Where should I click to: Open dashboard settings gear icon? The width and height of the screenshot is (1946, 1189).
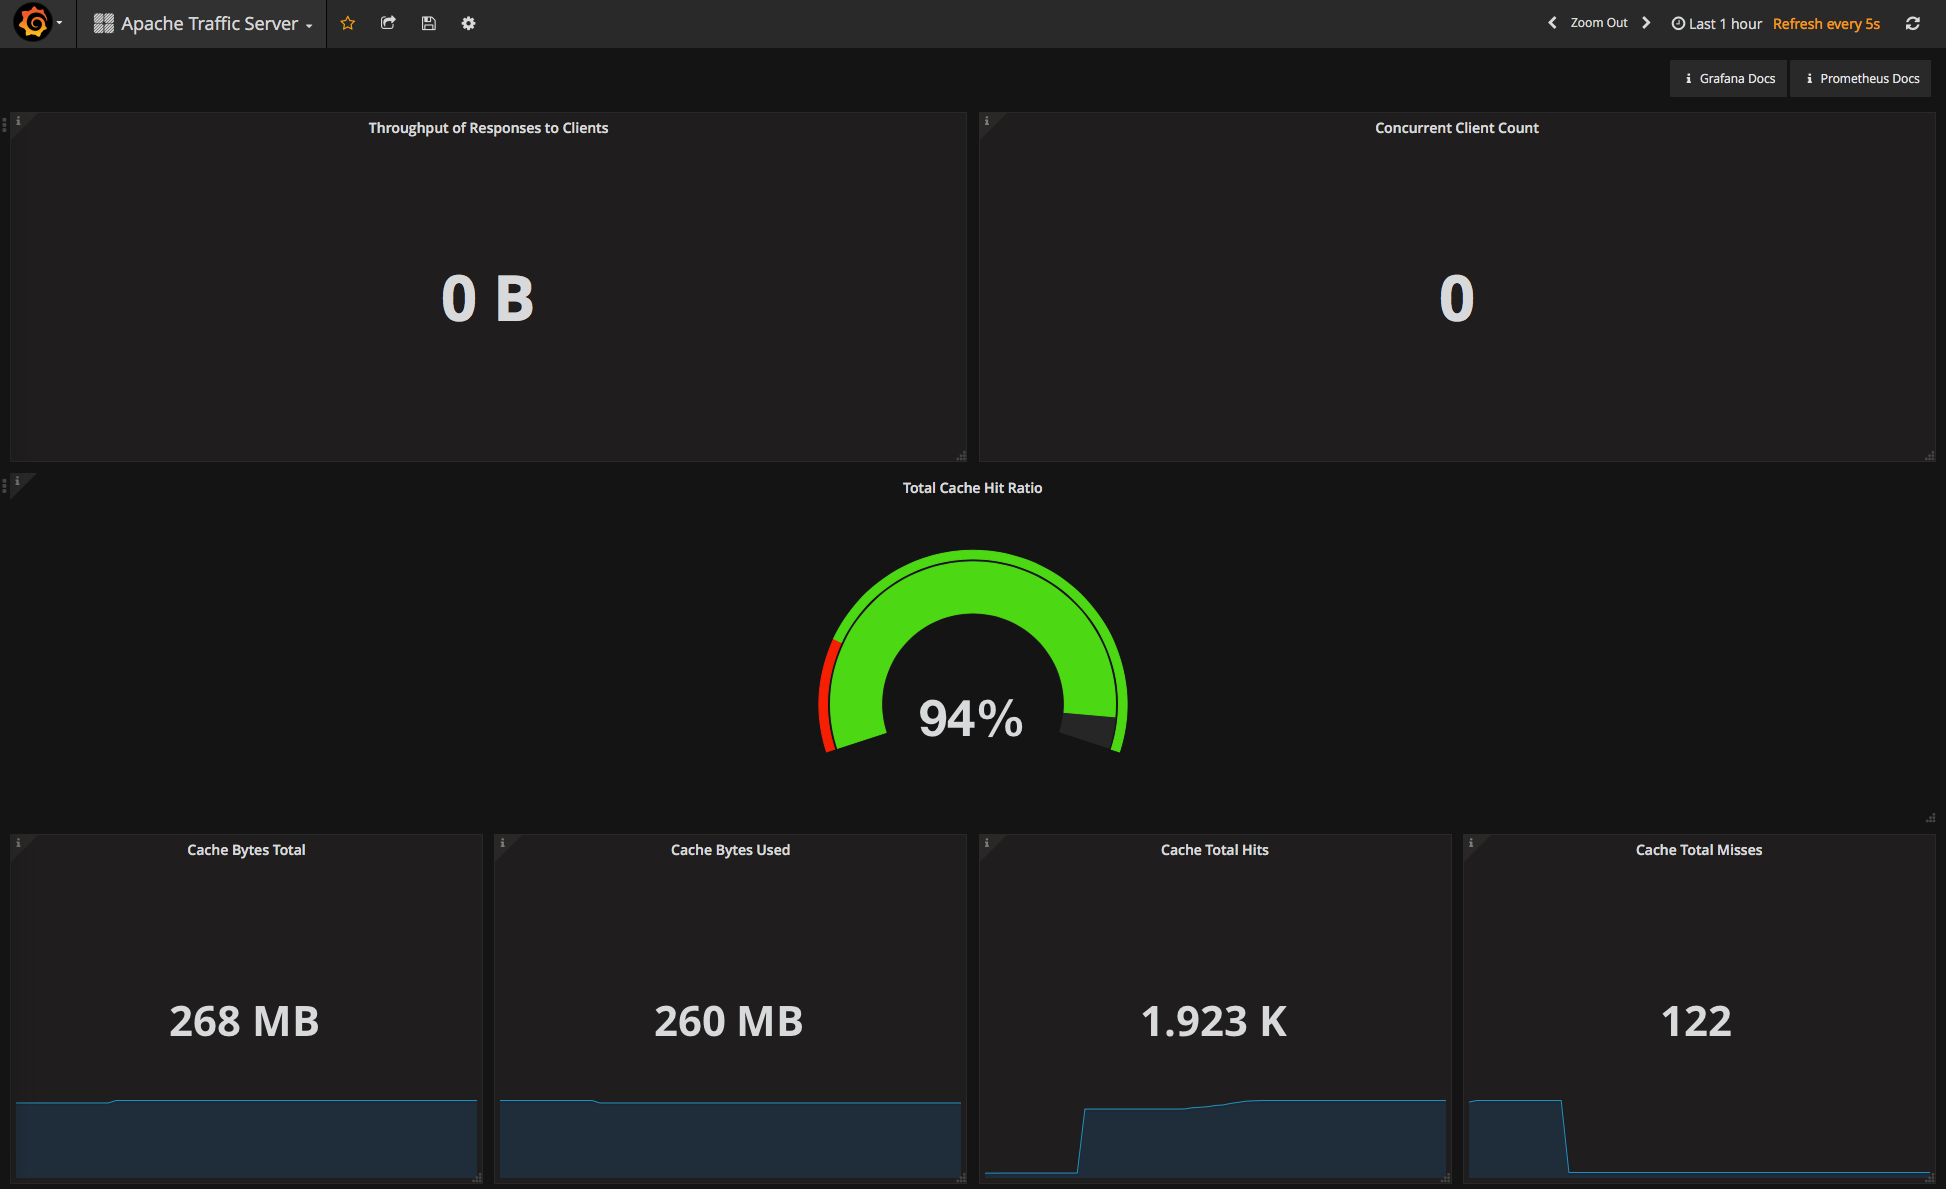pyautogui.click(x=468, y=23)
